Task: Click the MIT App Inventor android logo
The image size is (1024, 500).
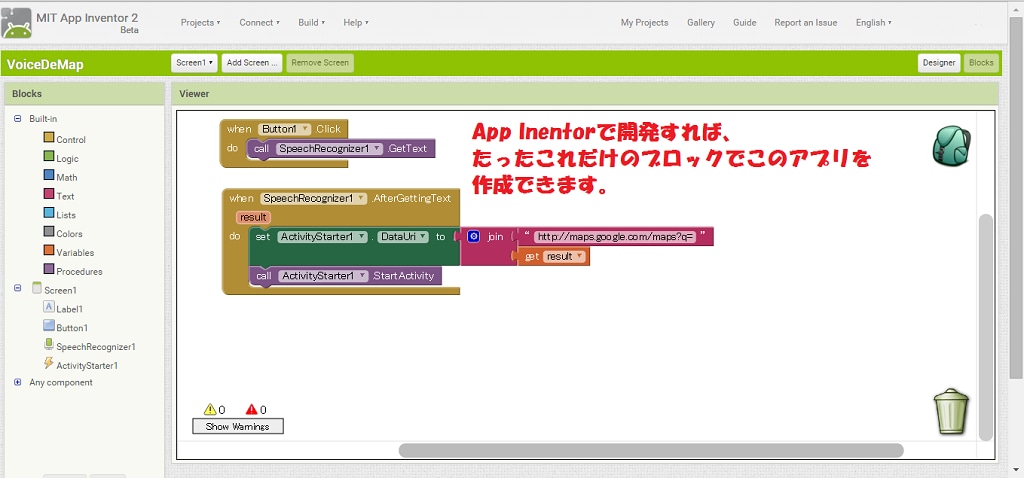Action: coord(16,23)
